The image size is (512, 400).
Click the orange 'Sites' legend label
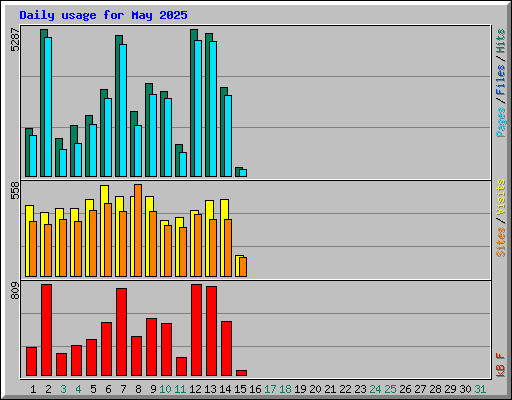click(x=501, y=242)
